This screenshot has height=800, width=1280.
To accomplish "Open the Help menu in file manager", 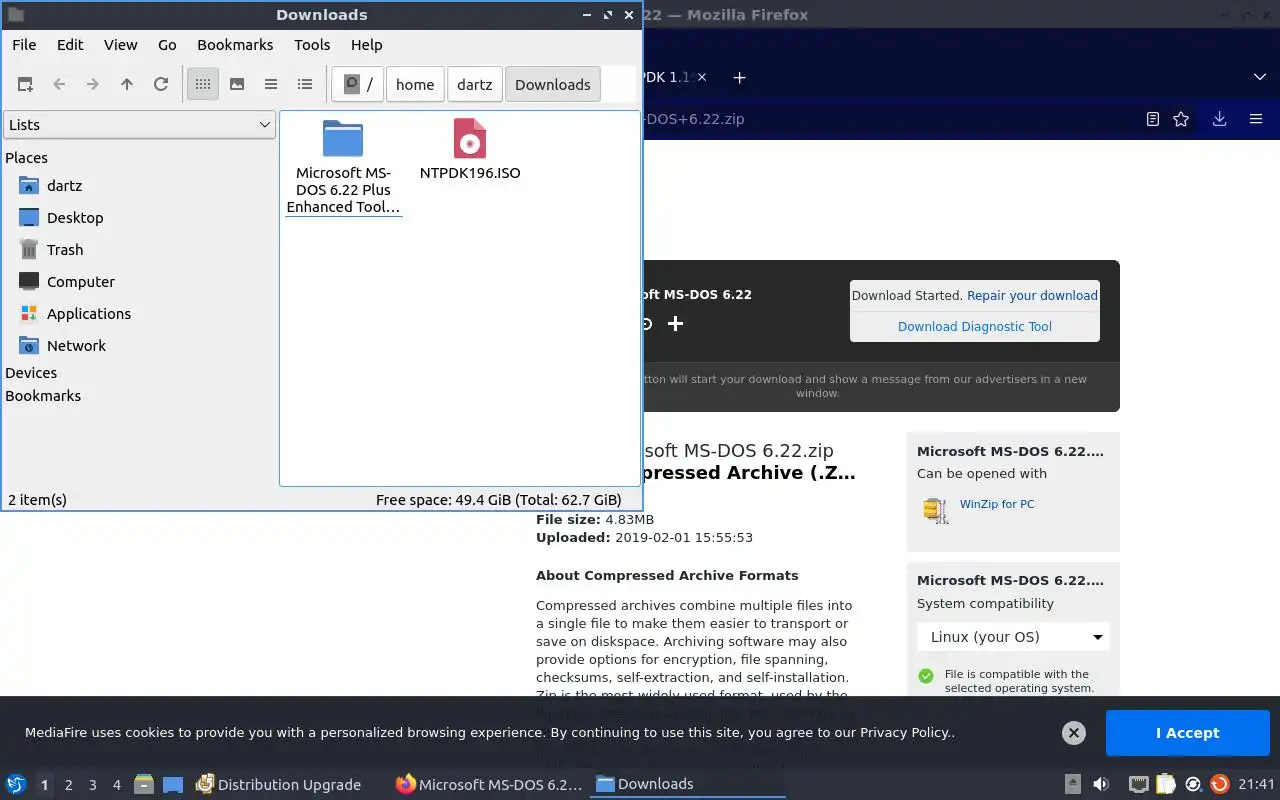I will pyautogui.click(x=367, y=45).
